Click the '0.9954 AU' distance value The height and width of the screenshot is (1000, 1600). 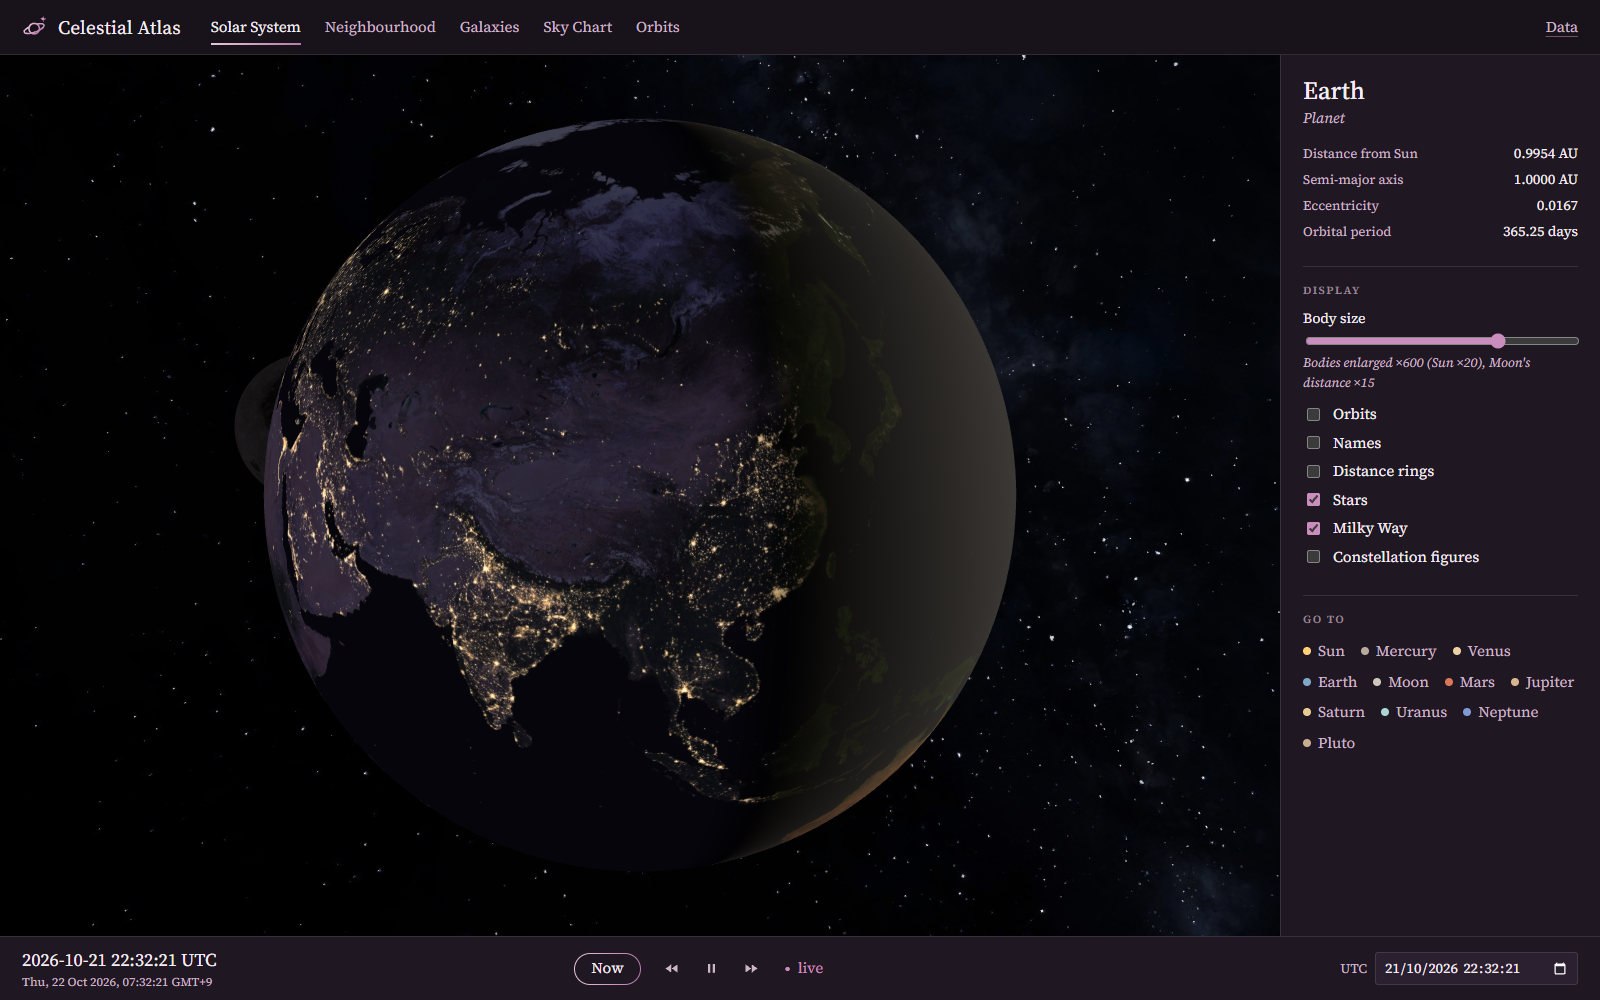(x=1545, y=153)
